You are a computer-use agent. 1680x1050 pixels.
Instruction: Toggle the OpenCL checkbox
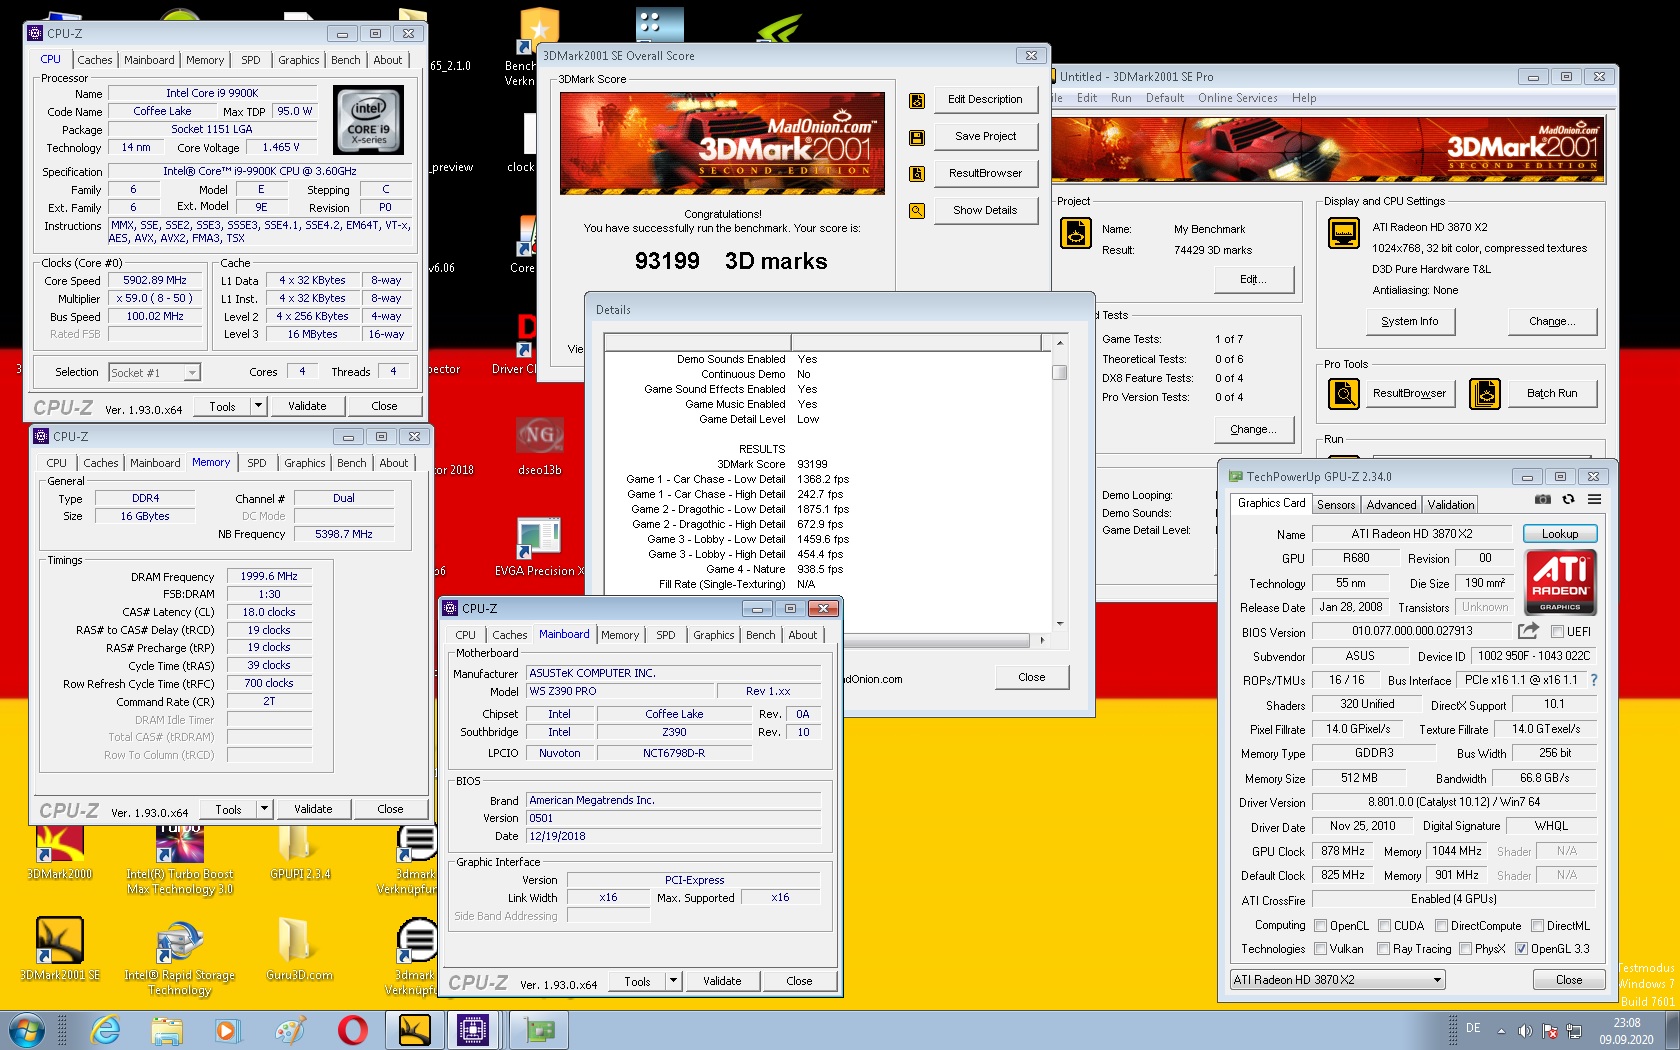tap(1320, 926)
